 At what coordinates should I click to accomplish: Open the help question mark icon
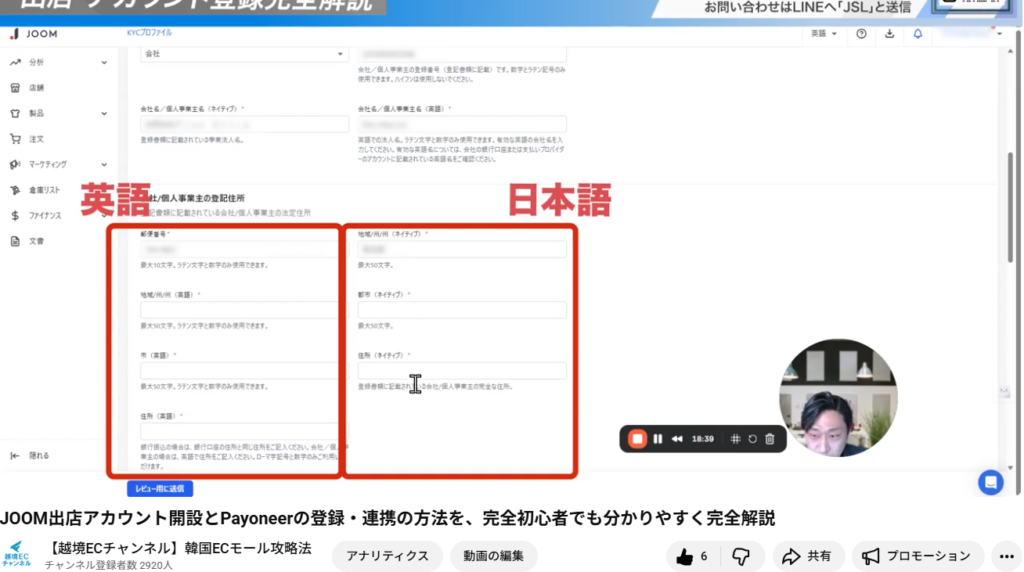(862, 34)
